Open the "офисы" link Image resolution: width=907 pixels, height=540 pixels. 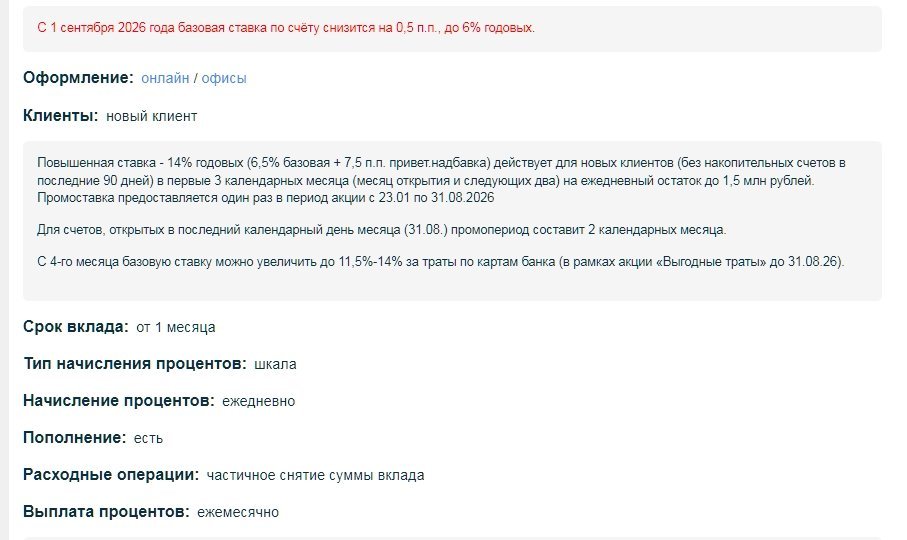224,78
